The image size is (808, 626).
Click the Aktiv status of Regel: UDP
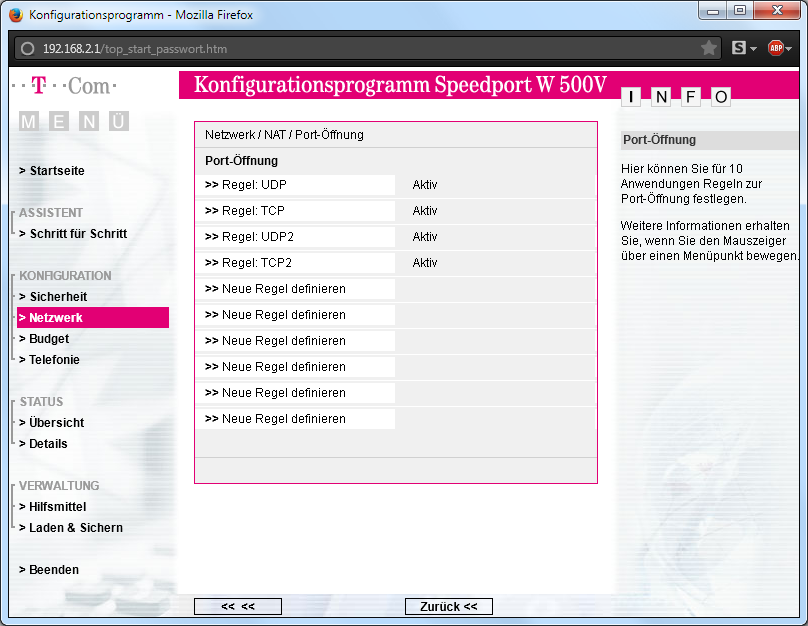pos(425,185)
